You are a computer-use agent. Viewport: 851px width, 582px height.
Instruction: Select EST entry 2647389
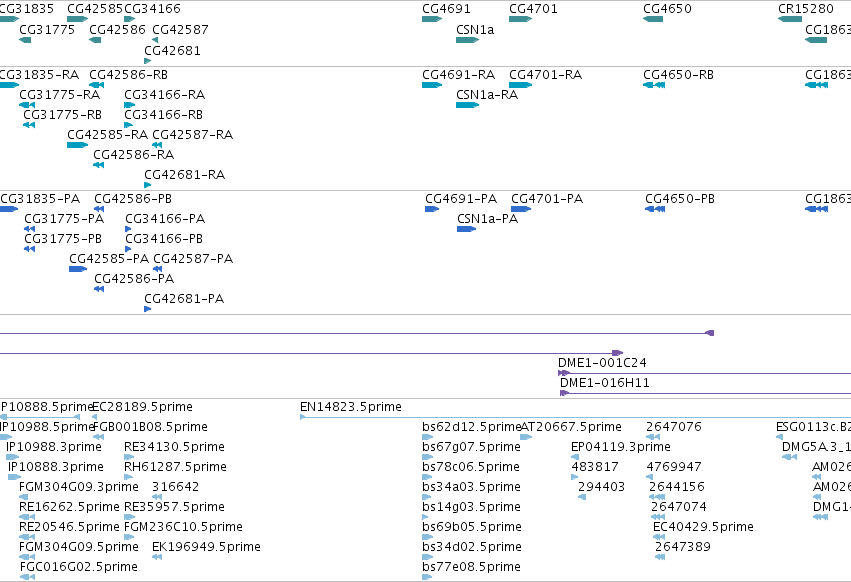pyautogui.click(x=683, y=547)
